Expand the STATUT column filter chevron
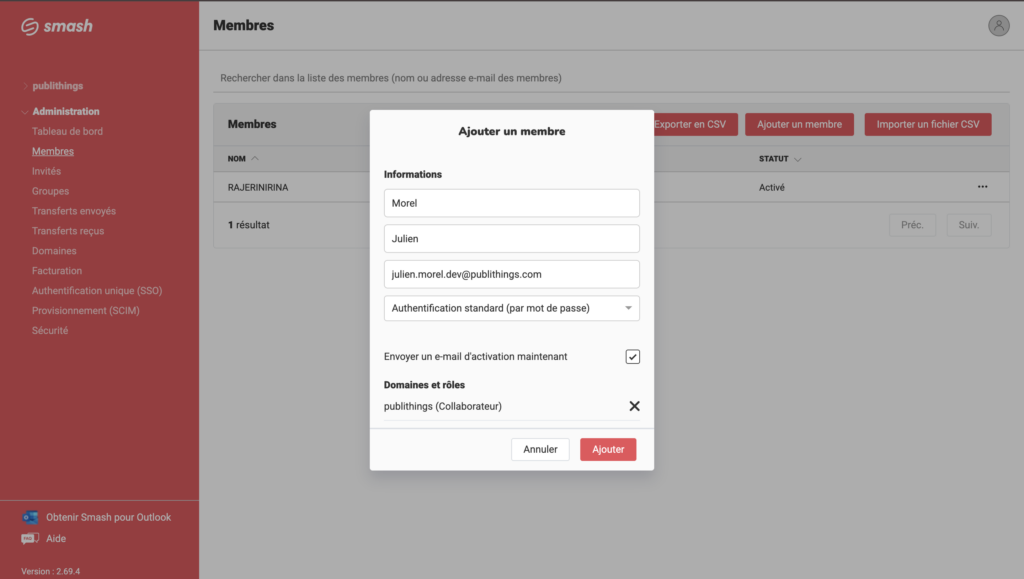 [x=798, y=159]
